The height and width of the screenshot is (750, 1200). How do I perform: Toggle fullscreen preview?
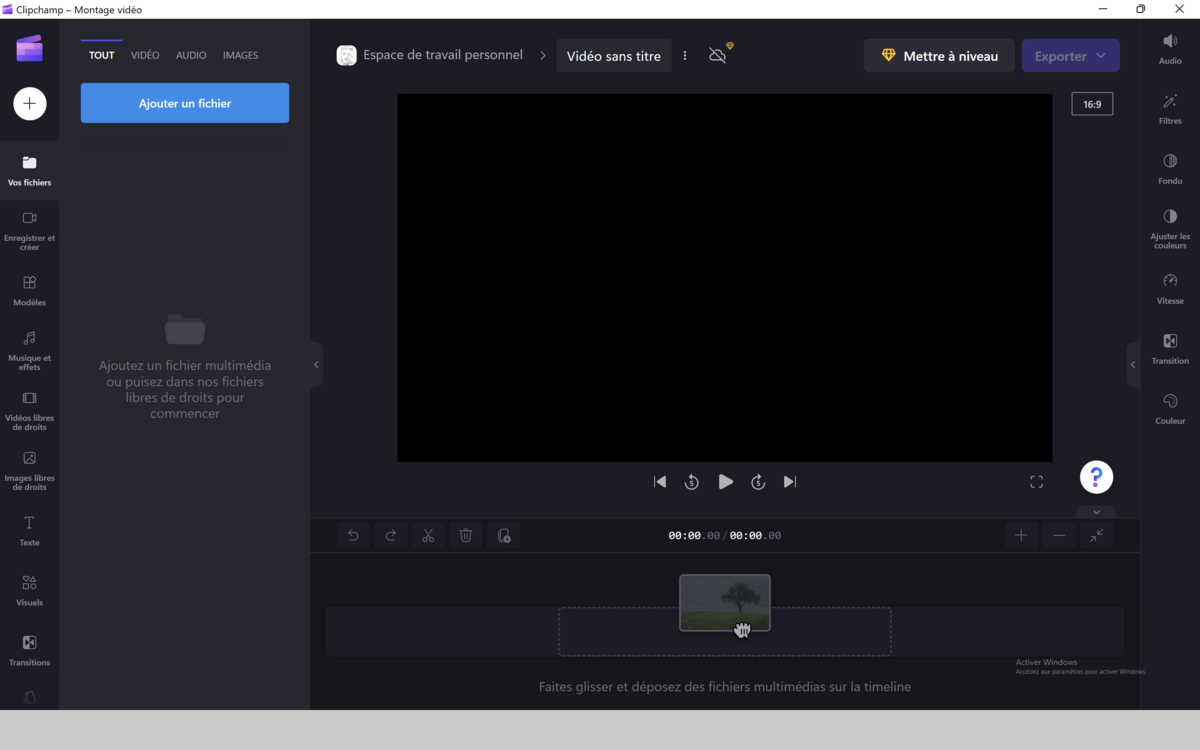1037,482
